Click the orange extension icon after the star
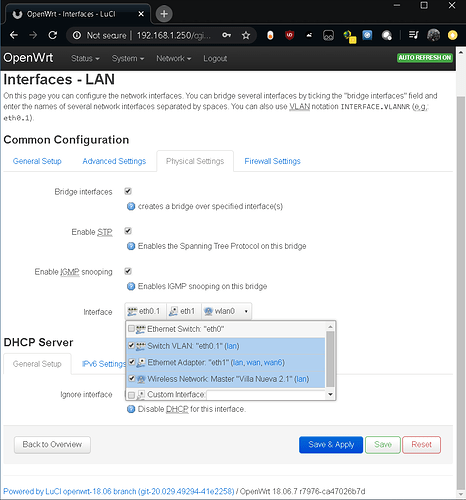The height and width of the screenshot is (500, 466). tap(270, 35)
